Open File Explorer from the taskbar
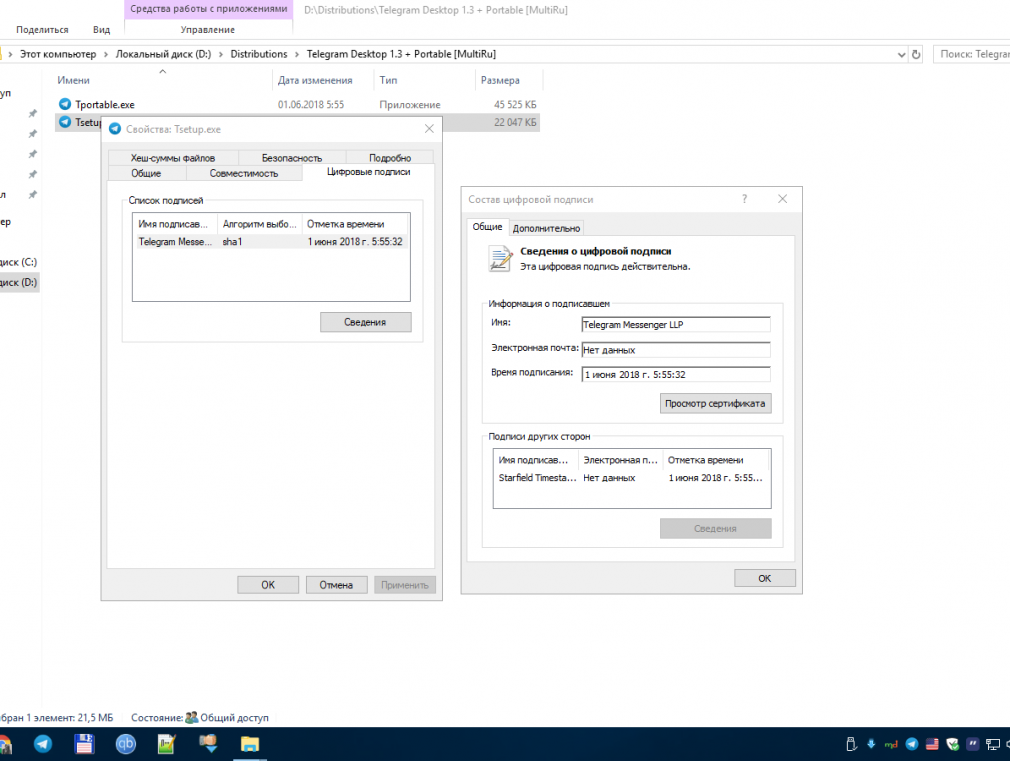The image size is (1010, 761). click(249, 744)
